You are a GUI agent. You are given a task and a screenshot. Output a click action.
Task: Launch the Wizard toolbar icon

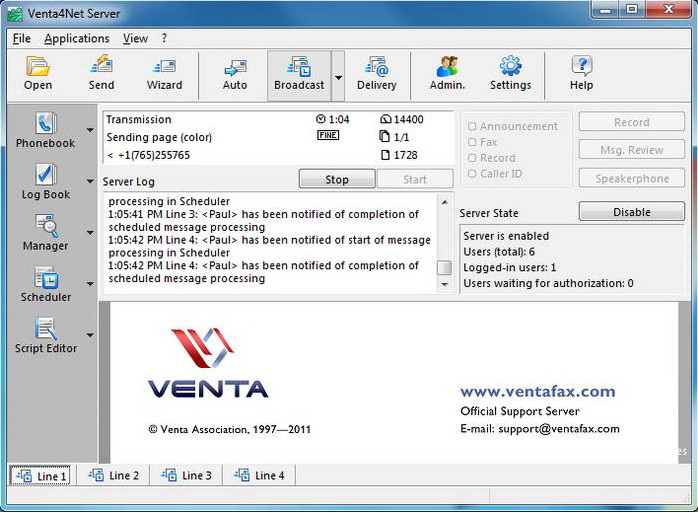[x=164, y=66]
